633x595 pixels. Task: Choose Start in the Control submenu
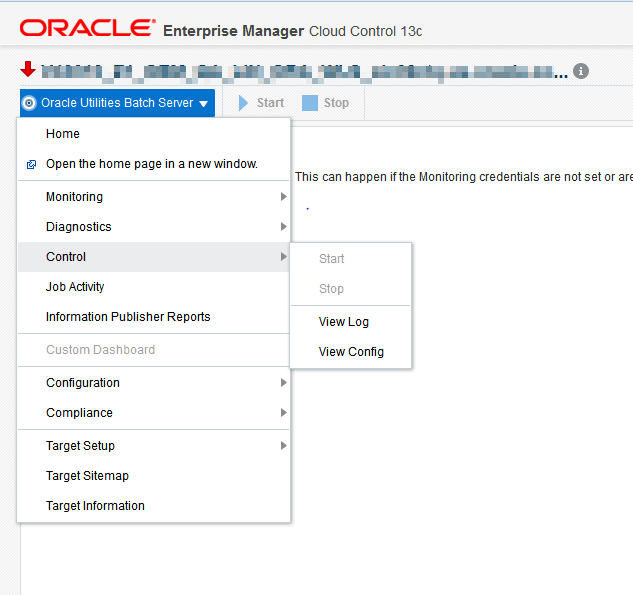(350, 258)
